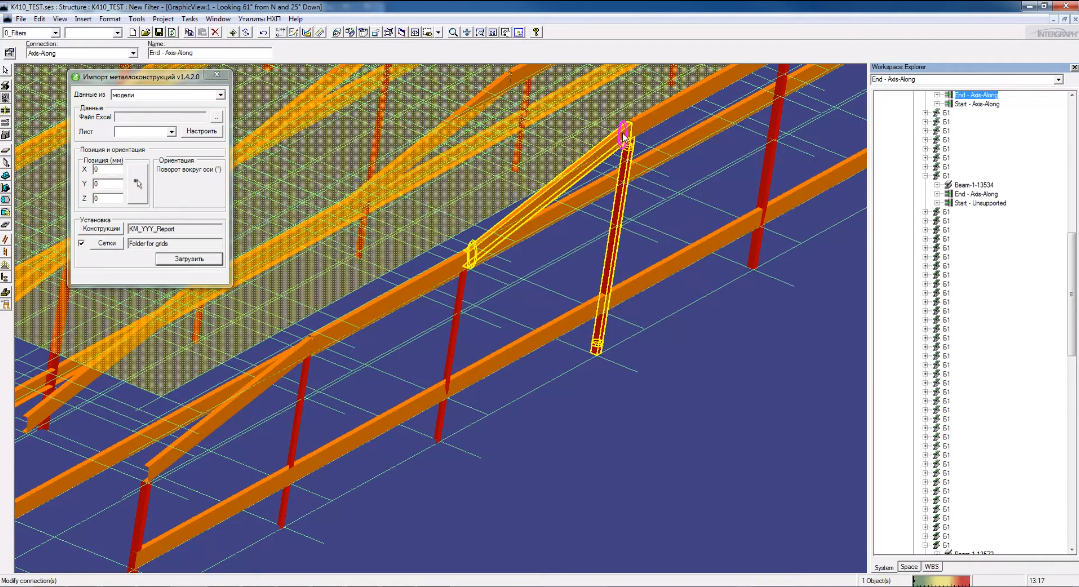This screenshot has width=1079, height=587.
Task: Open the Tasks menu
Action: click(x=189, y=19)
